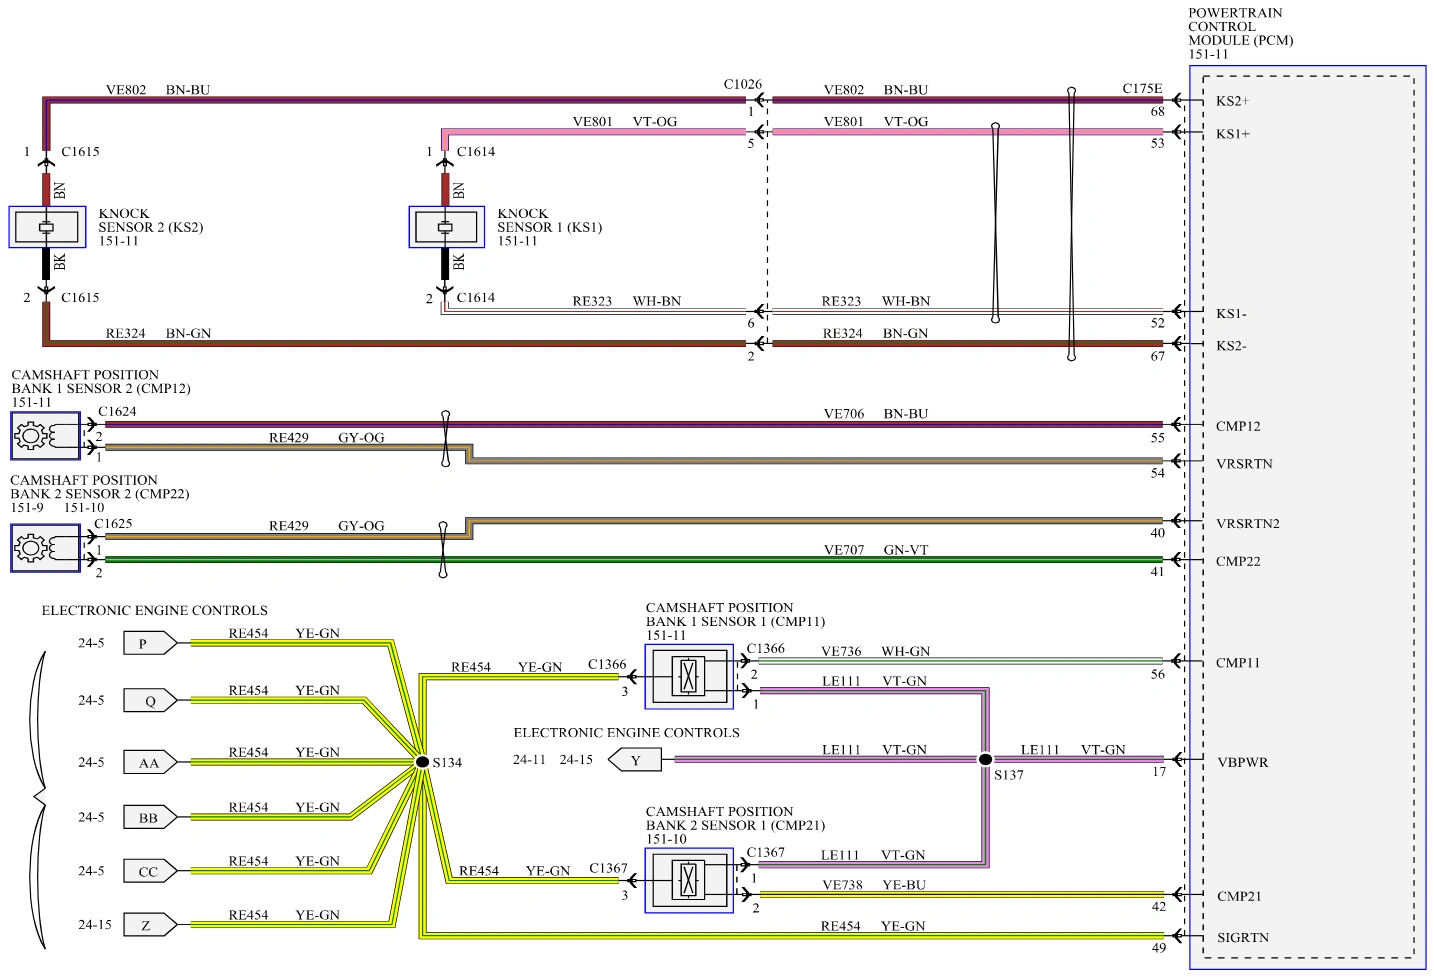Click the KS2- pin label
1434x977 pixels.
[x=1231, y=346]
